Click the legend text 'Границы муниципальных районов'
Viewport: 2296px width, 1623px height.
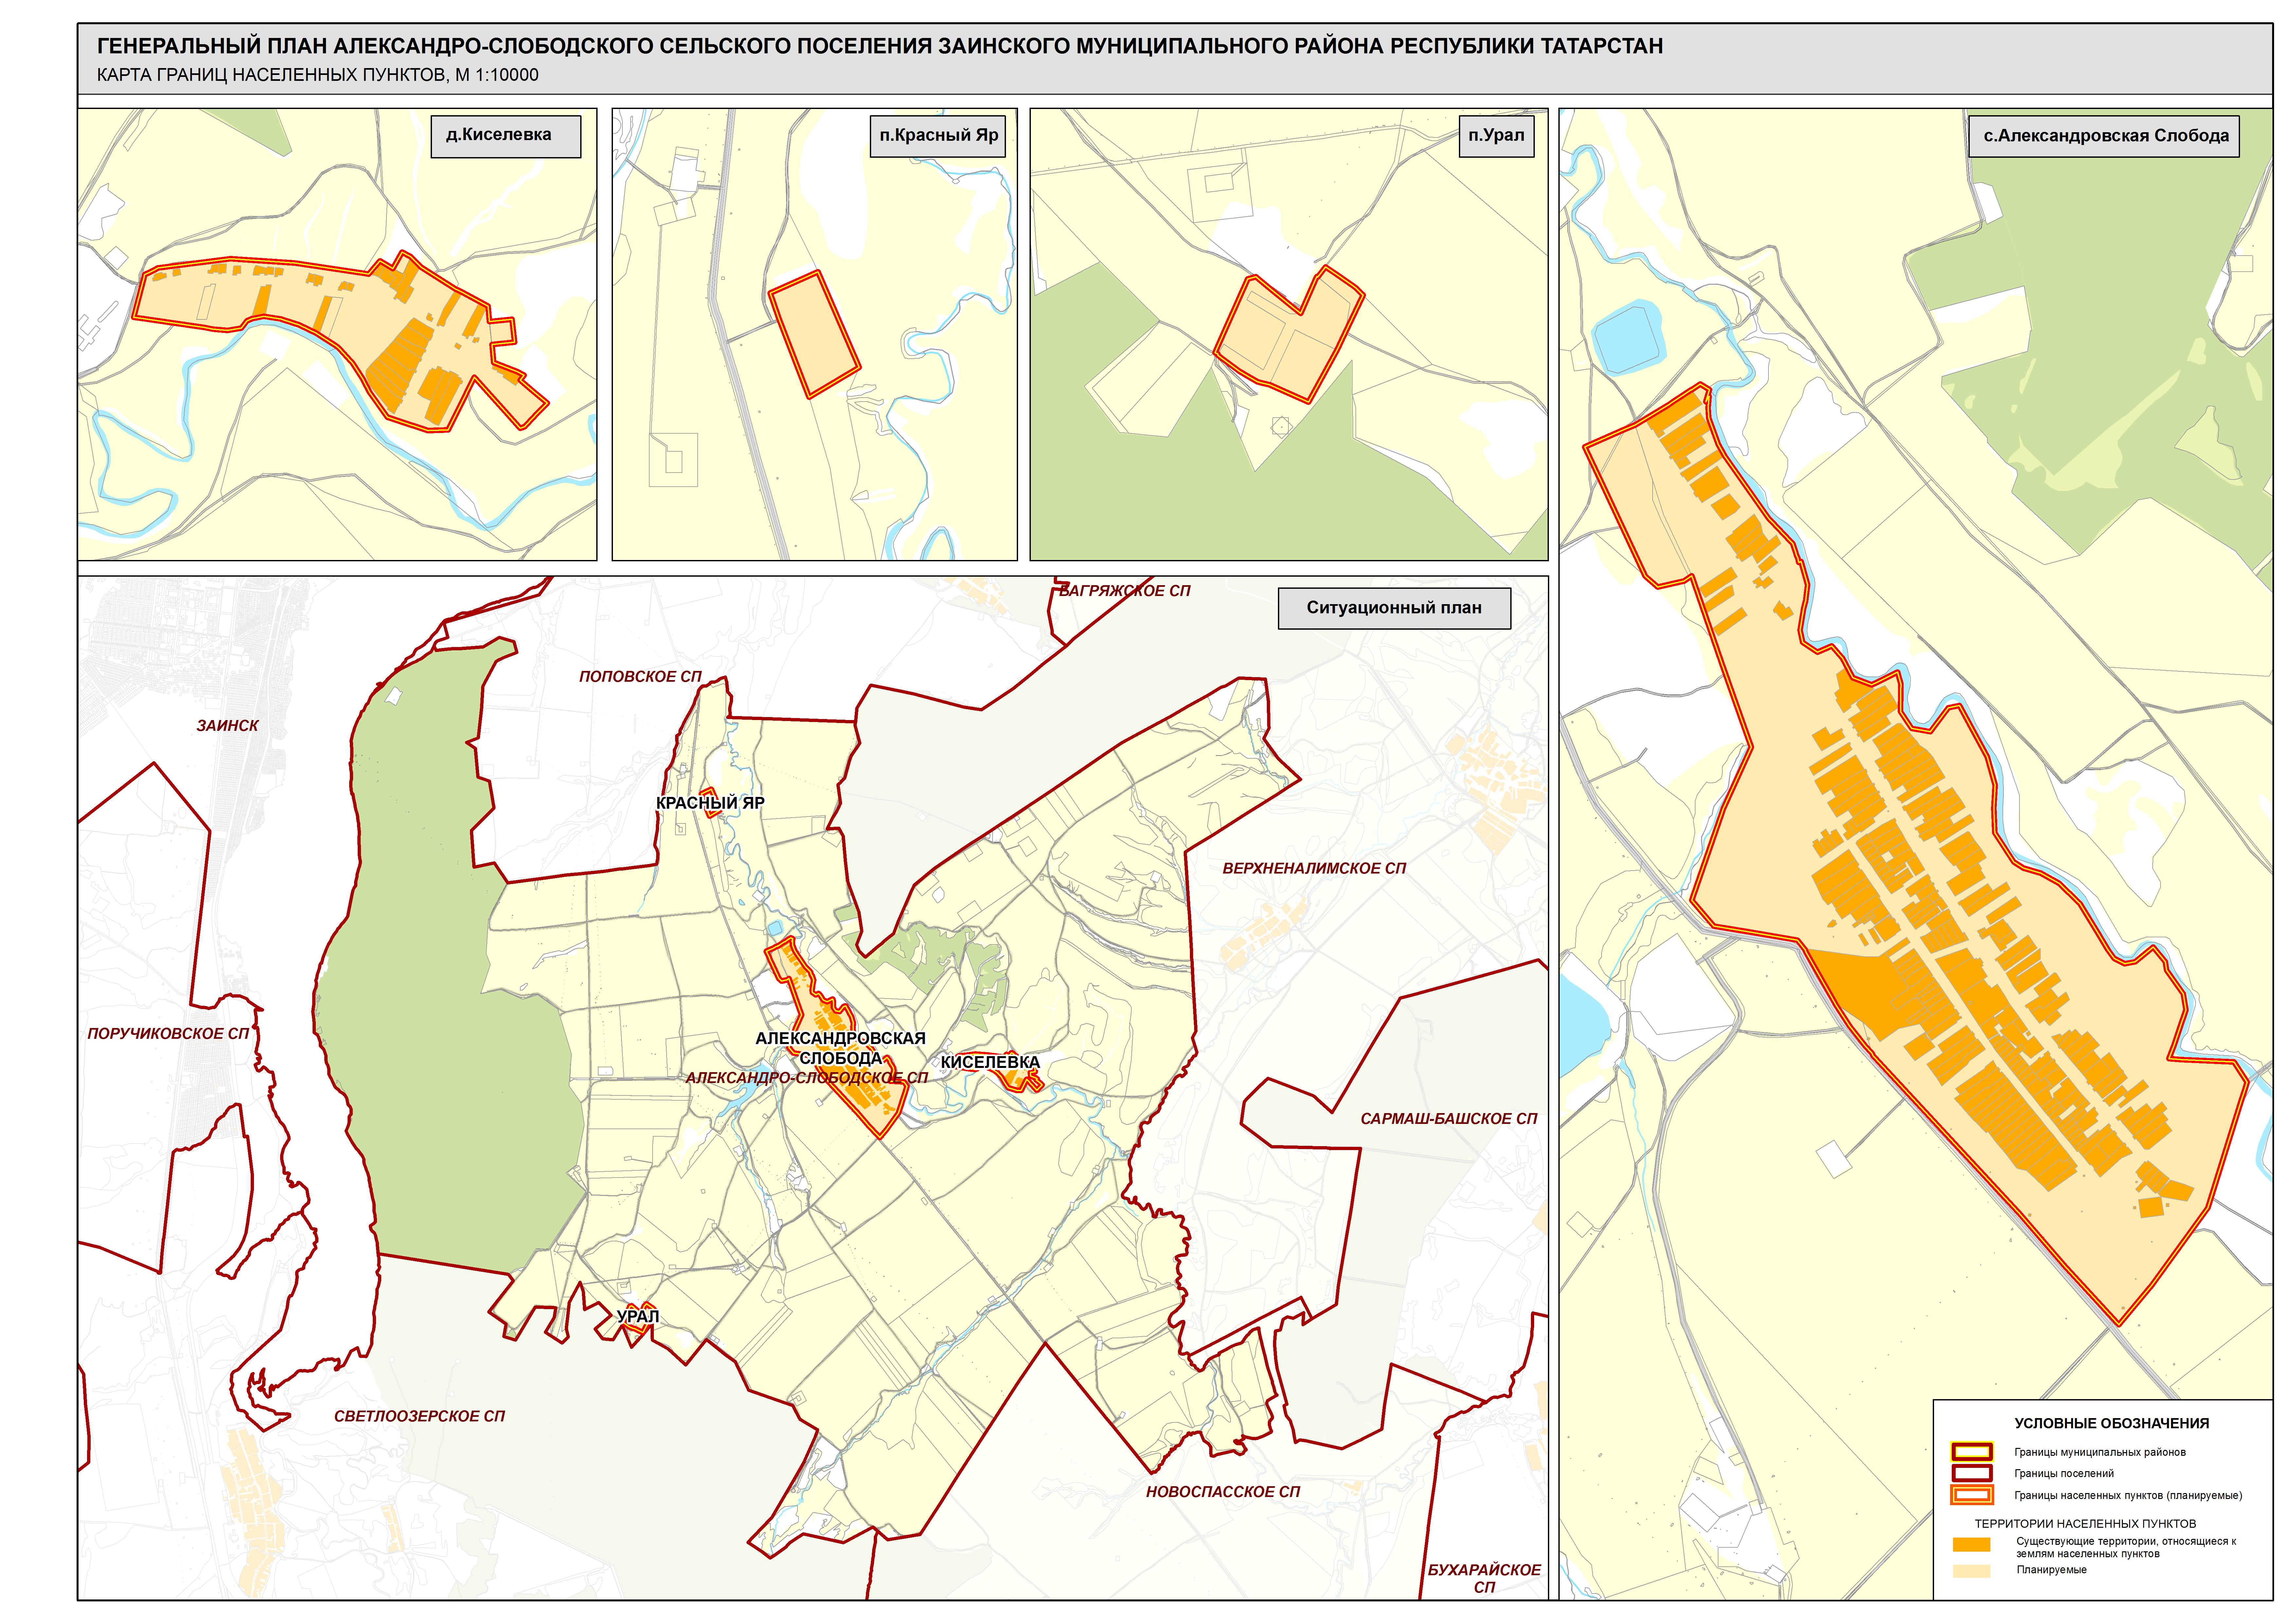pyautogui.click(x=2100, y=1452)
